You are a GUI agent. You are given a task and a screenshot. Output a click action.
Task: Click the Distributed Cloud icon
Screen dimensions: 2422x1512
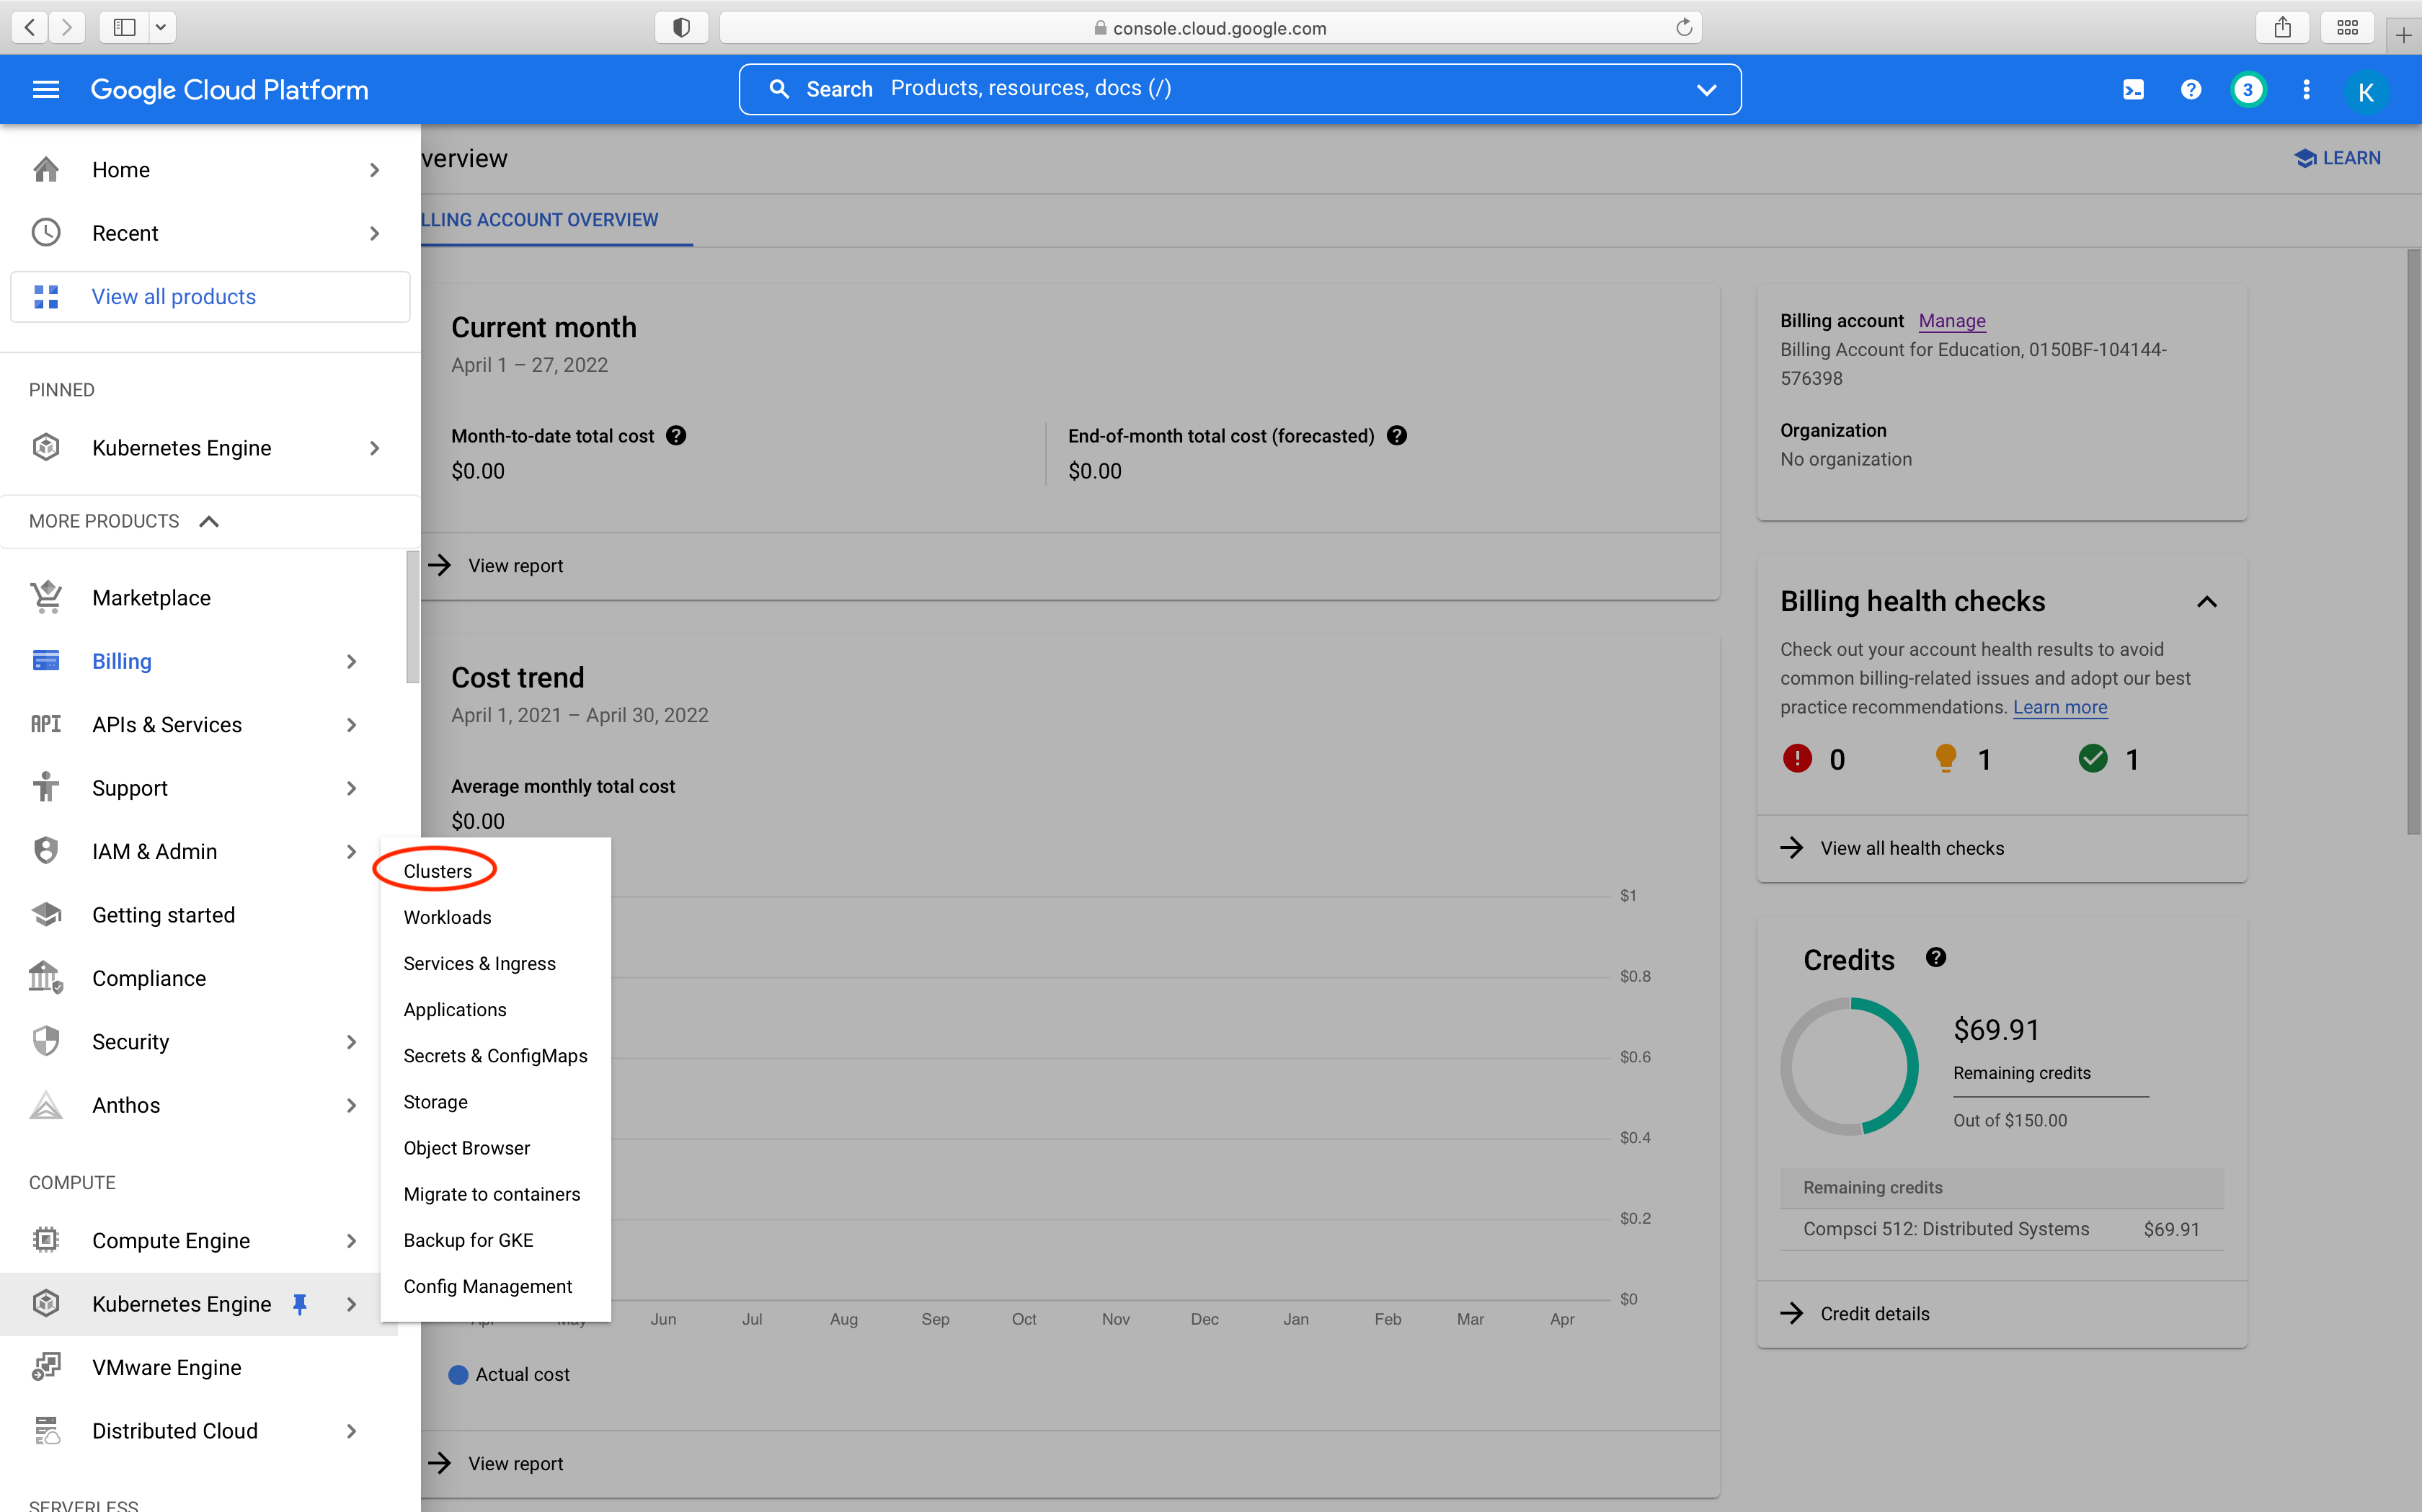46,1431
